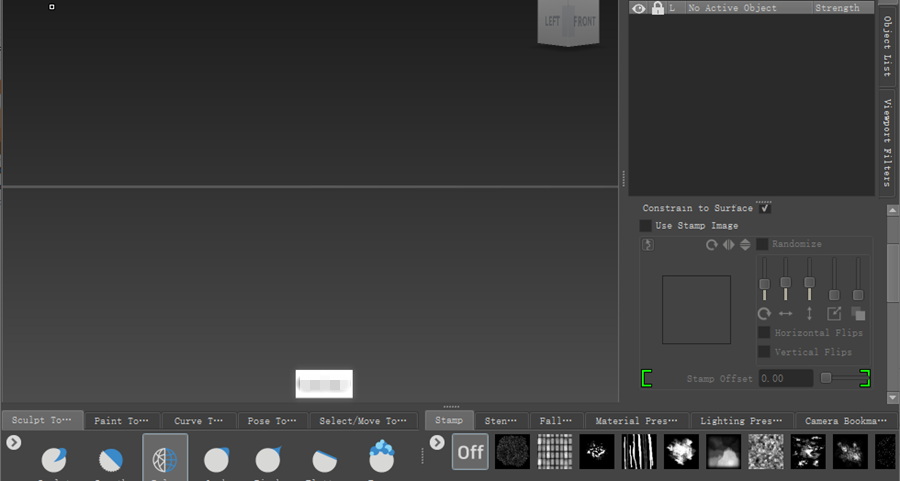
Task: Click the mirror stamp horizontally icon
Action: (x=728, y=245)
